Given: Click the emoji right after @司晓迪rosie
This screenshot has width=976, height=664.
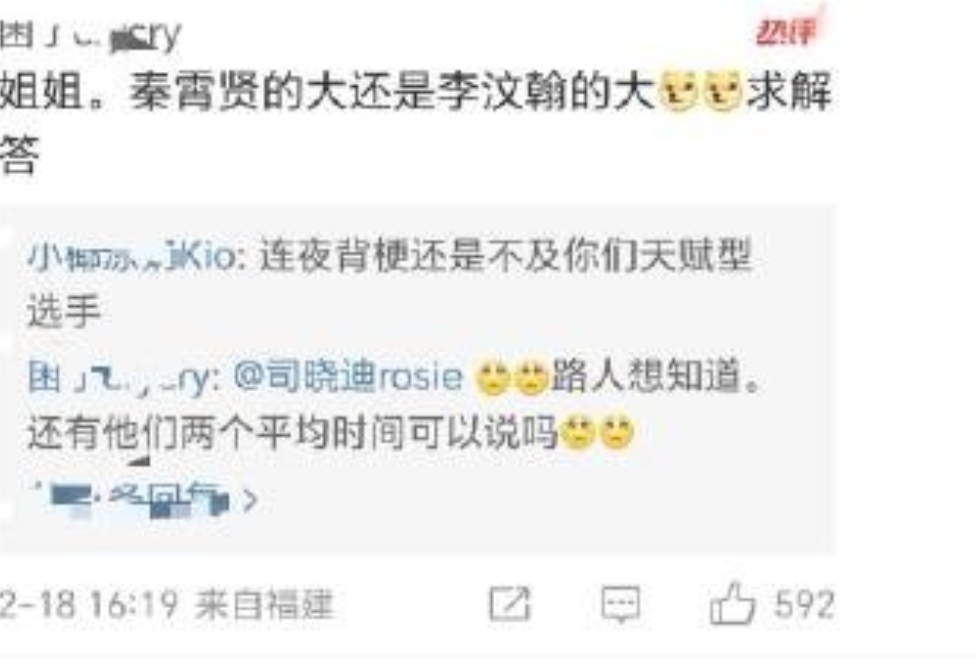Looking at the screenshot, I should pos(492,378).
